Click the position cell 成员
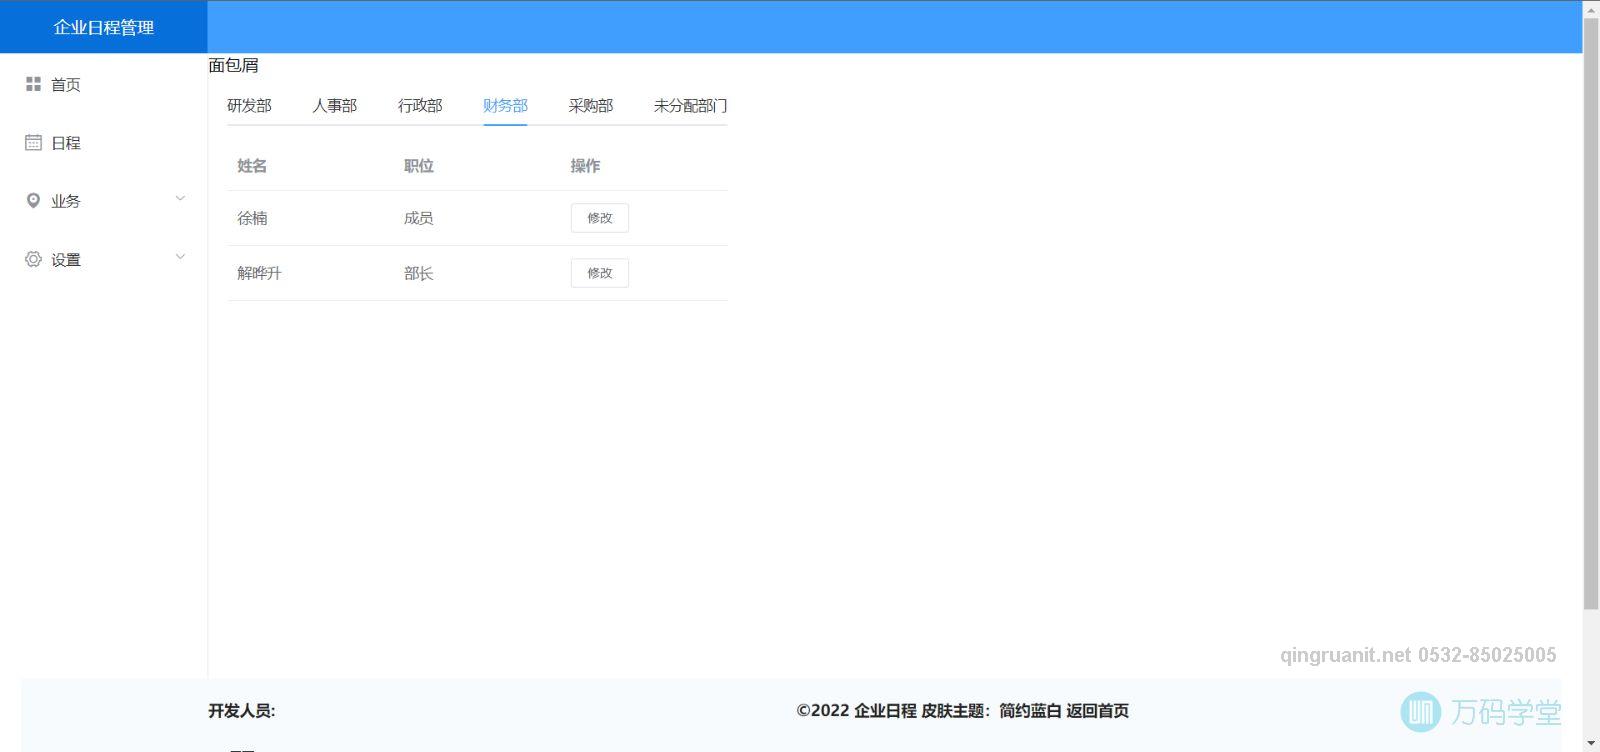1600x752 pixels. 419,218
